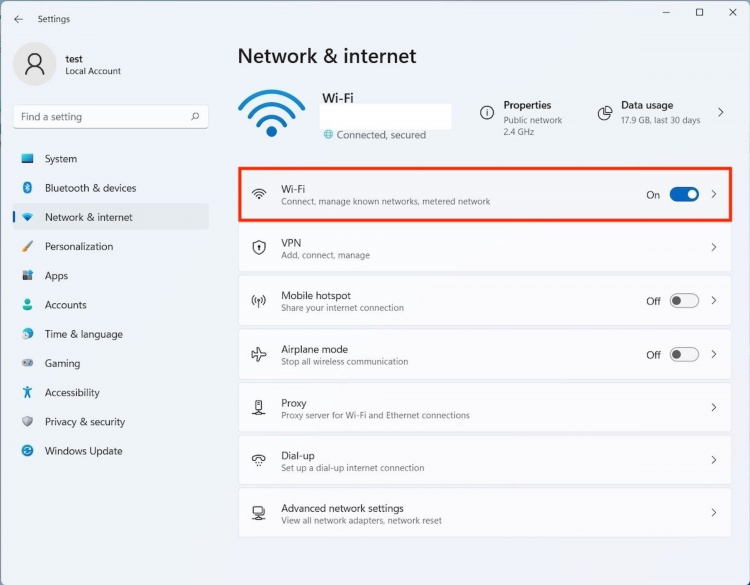This screenshot has width=750, height=585.
Task: Maximize the Settings window
Action: point(699,12)
